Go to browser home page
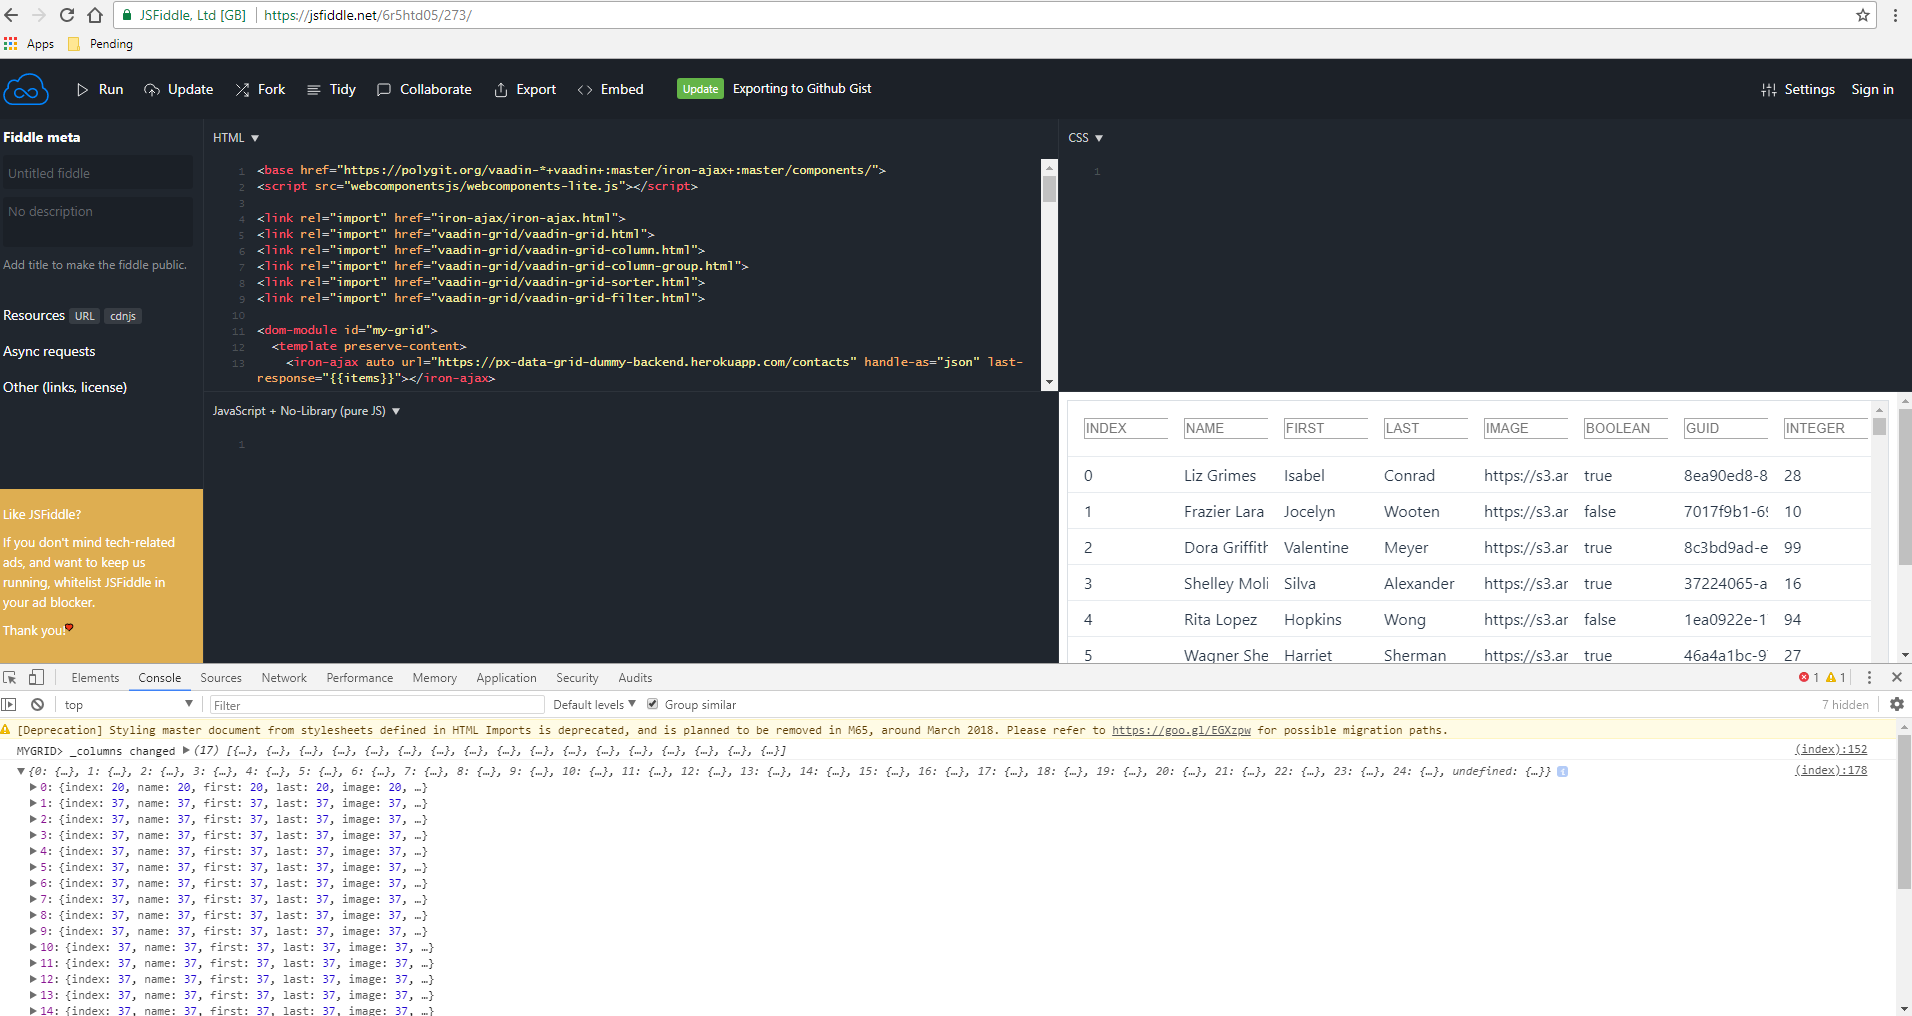 coord(95,15)
